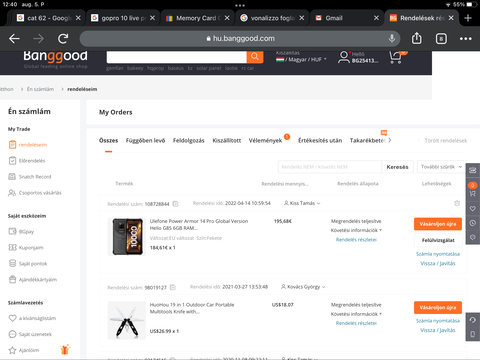This screenshot has height=360, width=480.
Task: Tap the microphone icon in address bar
Action: pos(392,38)
